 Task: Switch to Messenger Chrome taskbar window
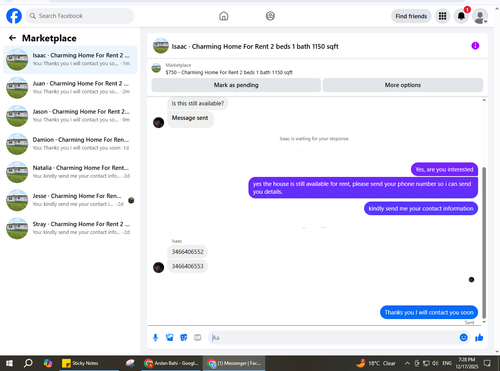[234, 363]
